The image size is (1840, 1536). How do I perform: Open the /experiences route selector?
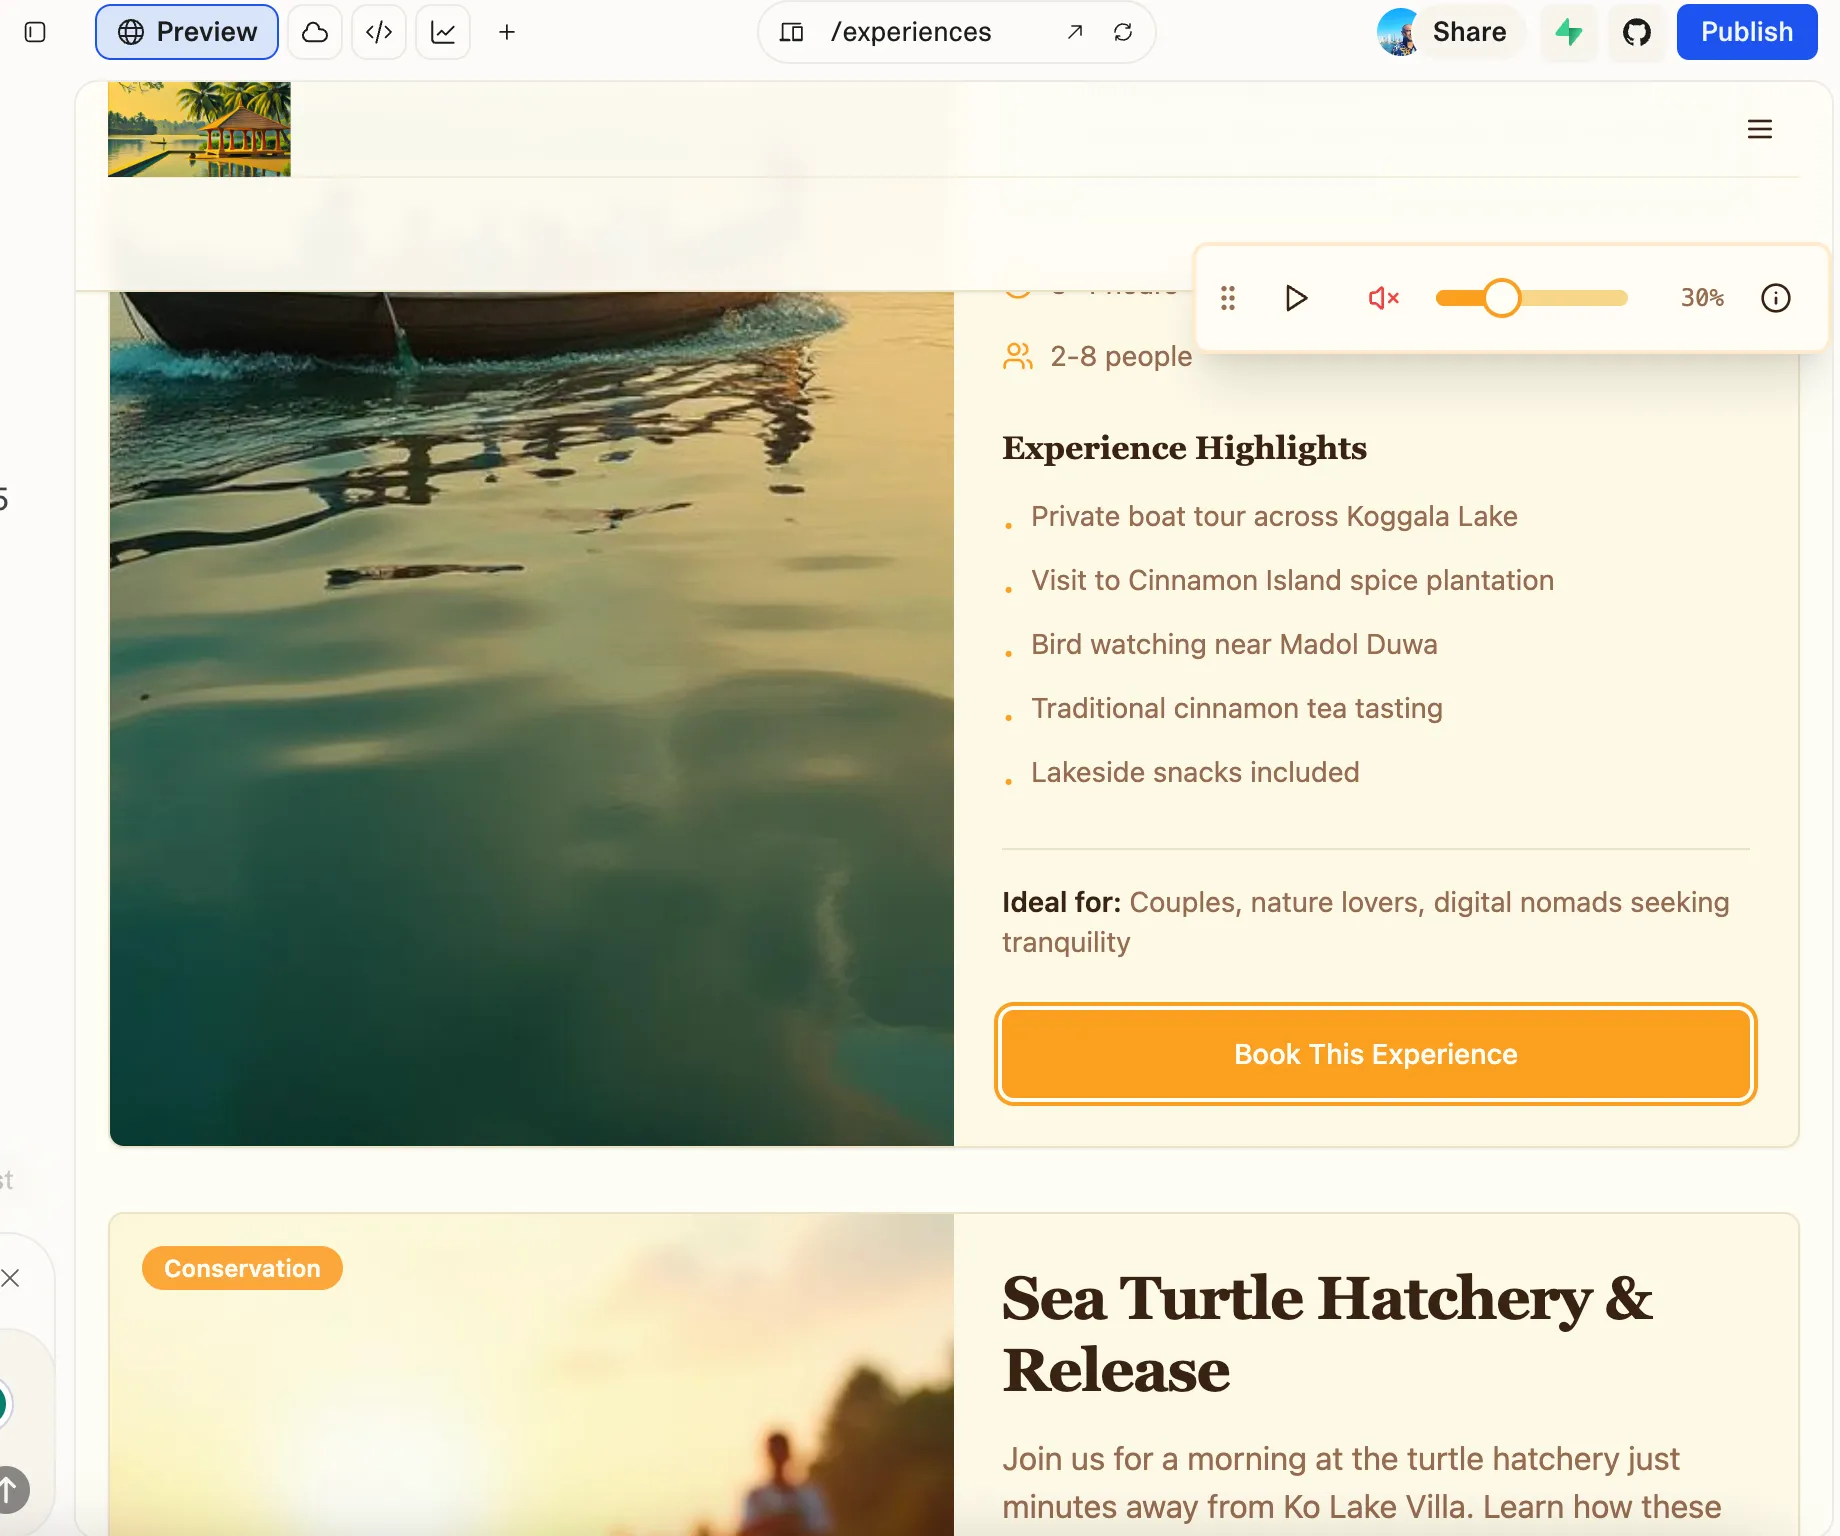[x=911, y=32]
